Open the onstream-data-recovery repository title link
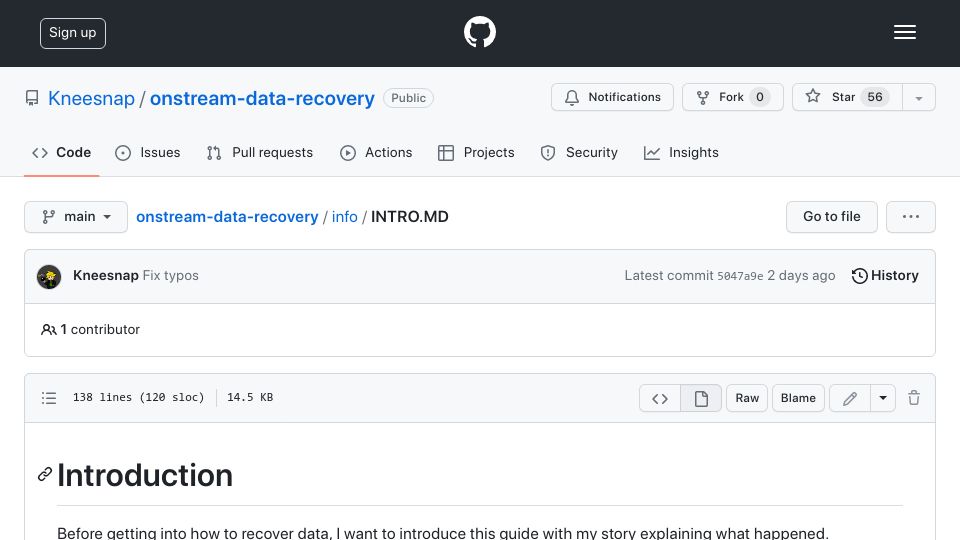 click(x=262, y=98)
